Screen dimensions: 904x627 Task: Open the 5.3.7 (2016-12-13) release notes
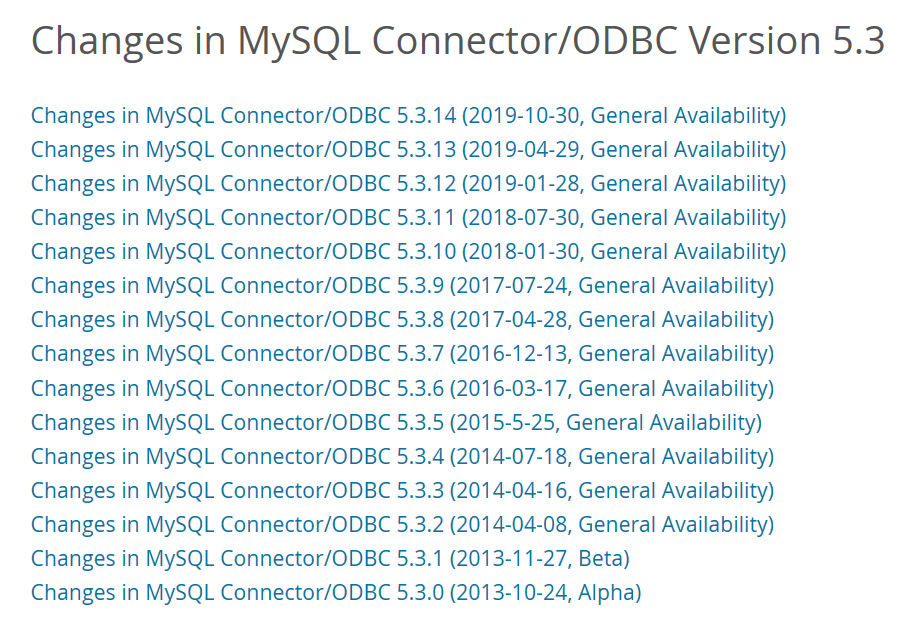(402, 354)
